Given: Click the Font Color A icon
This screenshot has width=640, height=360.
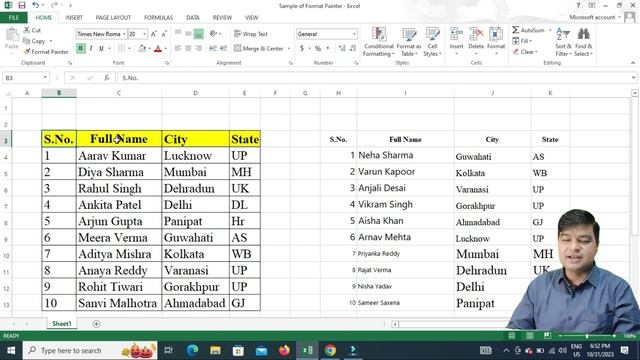Looking at the screenshot, I should pos(158,48).
